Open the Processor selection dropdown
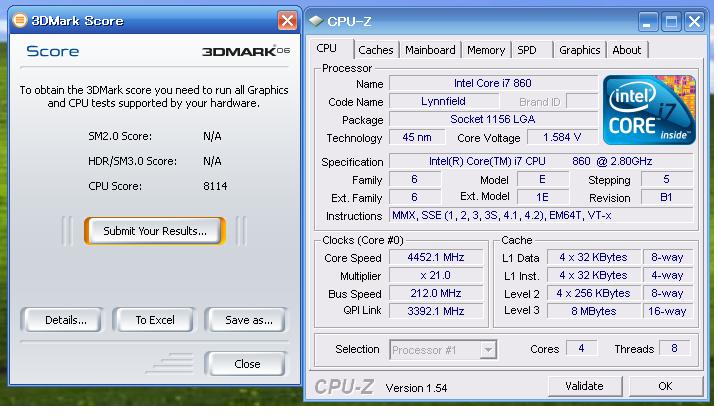This screenshot has height=416, width=717. (488, 350)
